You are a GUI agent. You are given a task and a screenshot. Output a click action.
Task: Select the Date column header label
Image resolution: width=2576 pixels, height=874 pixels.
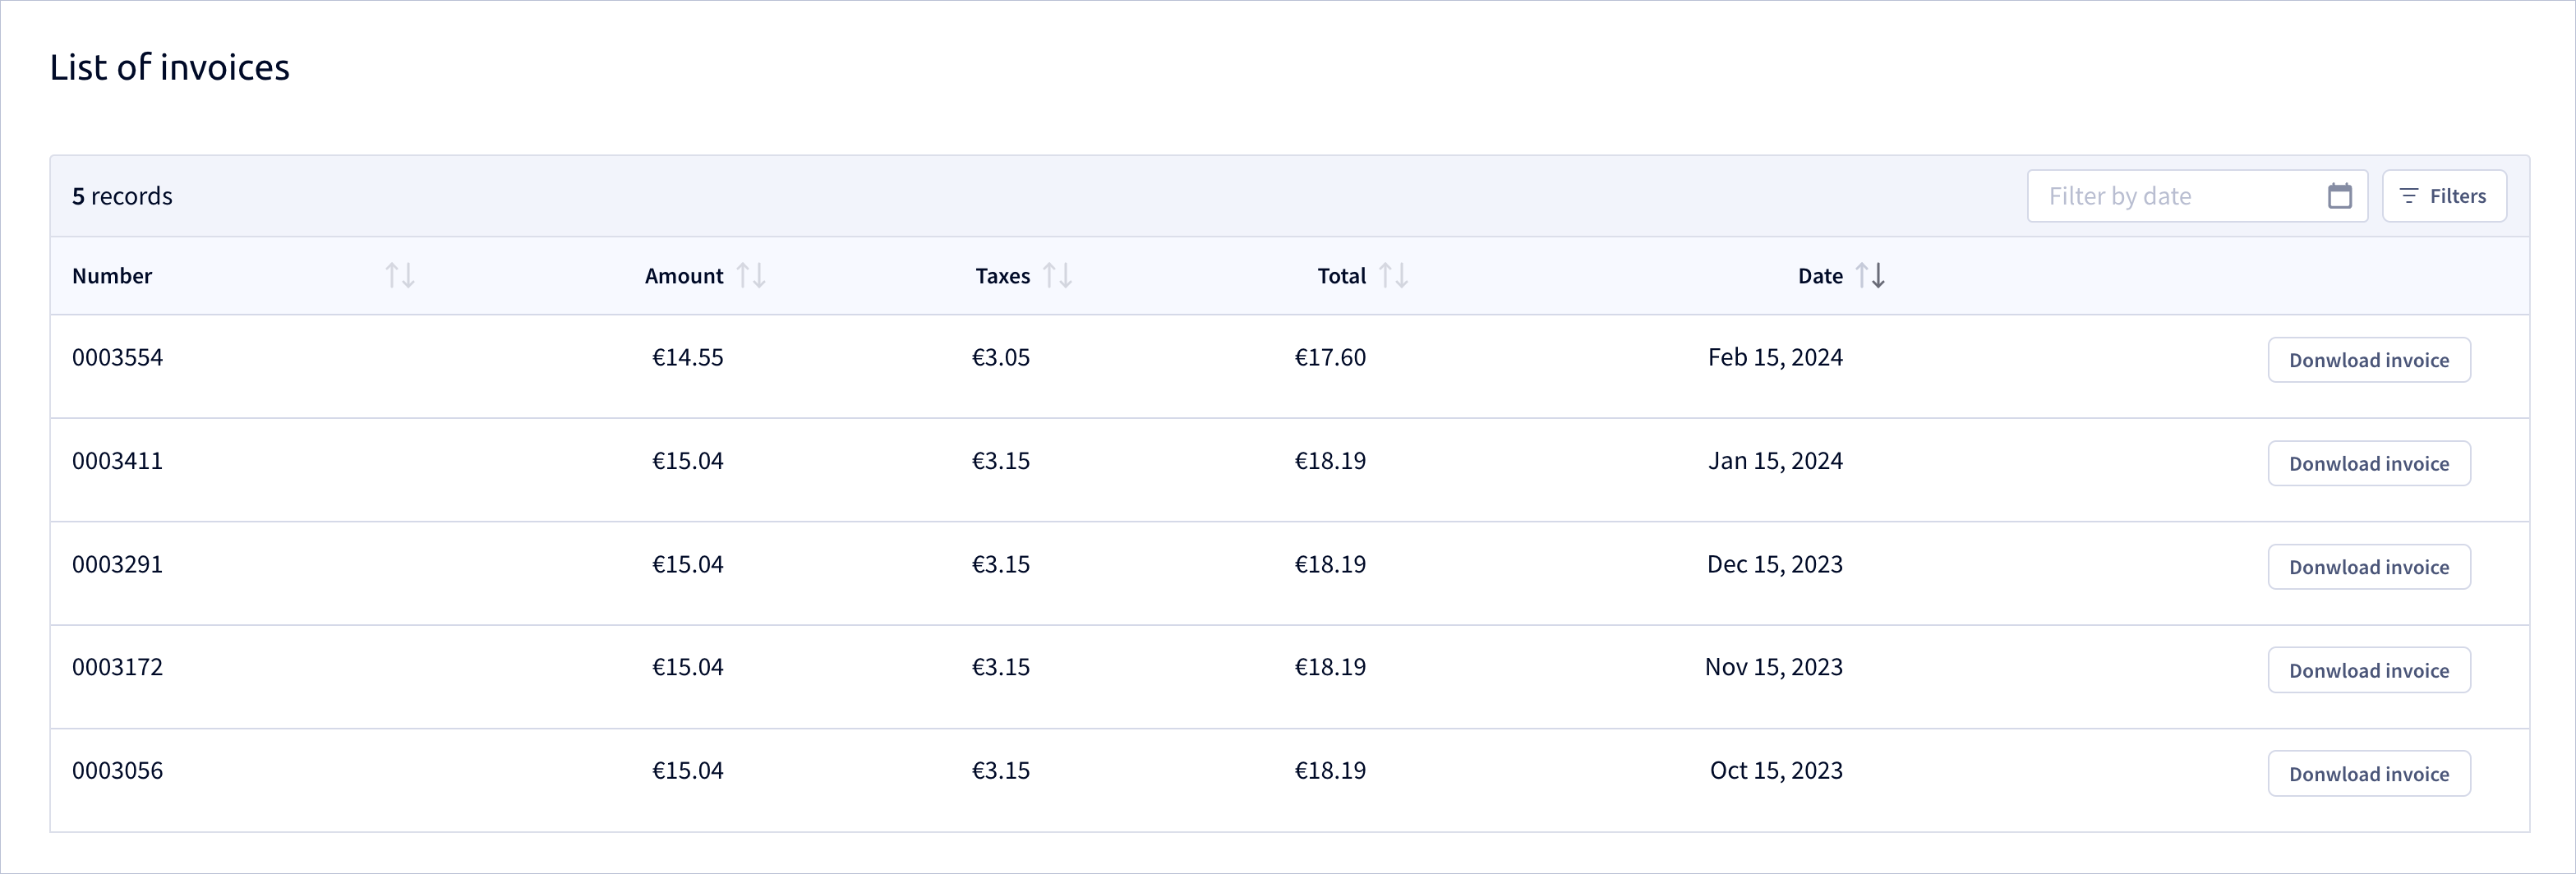pos(1819,276)
